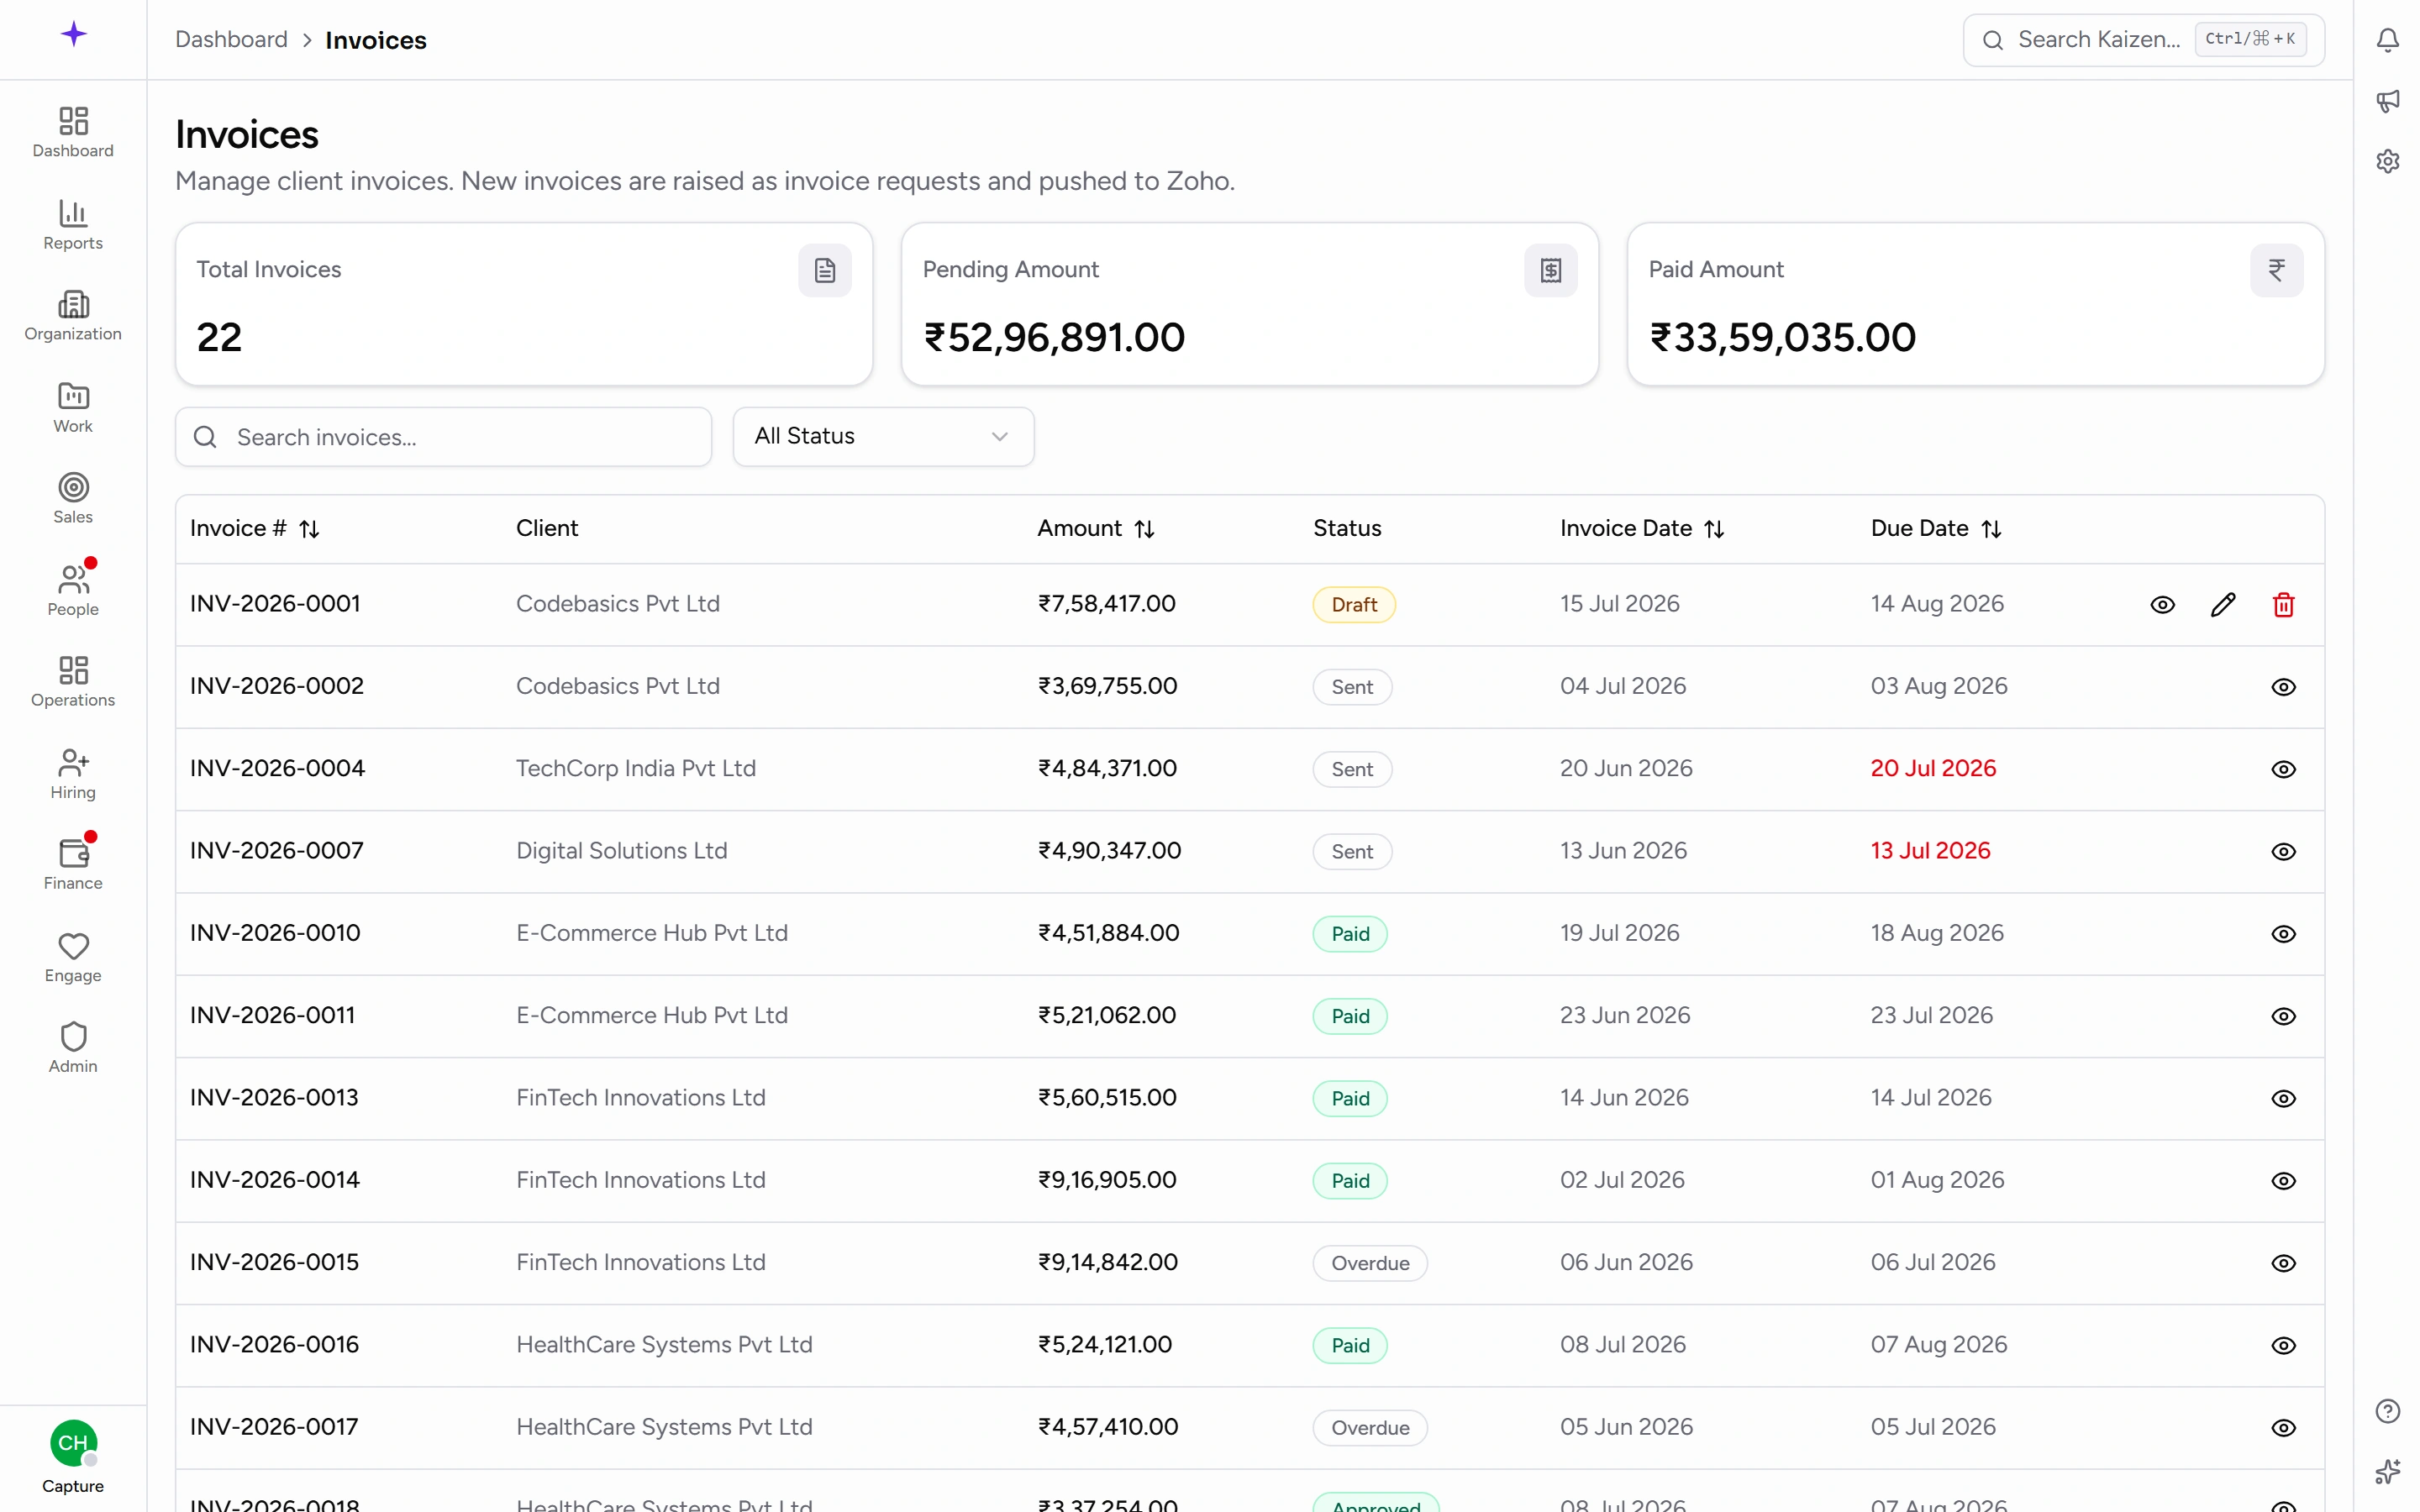
Task: Click the Ctrl+K shortcut badge
Action: pos(2250,39)
